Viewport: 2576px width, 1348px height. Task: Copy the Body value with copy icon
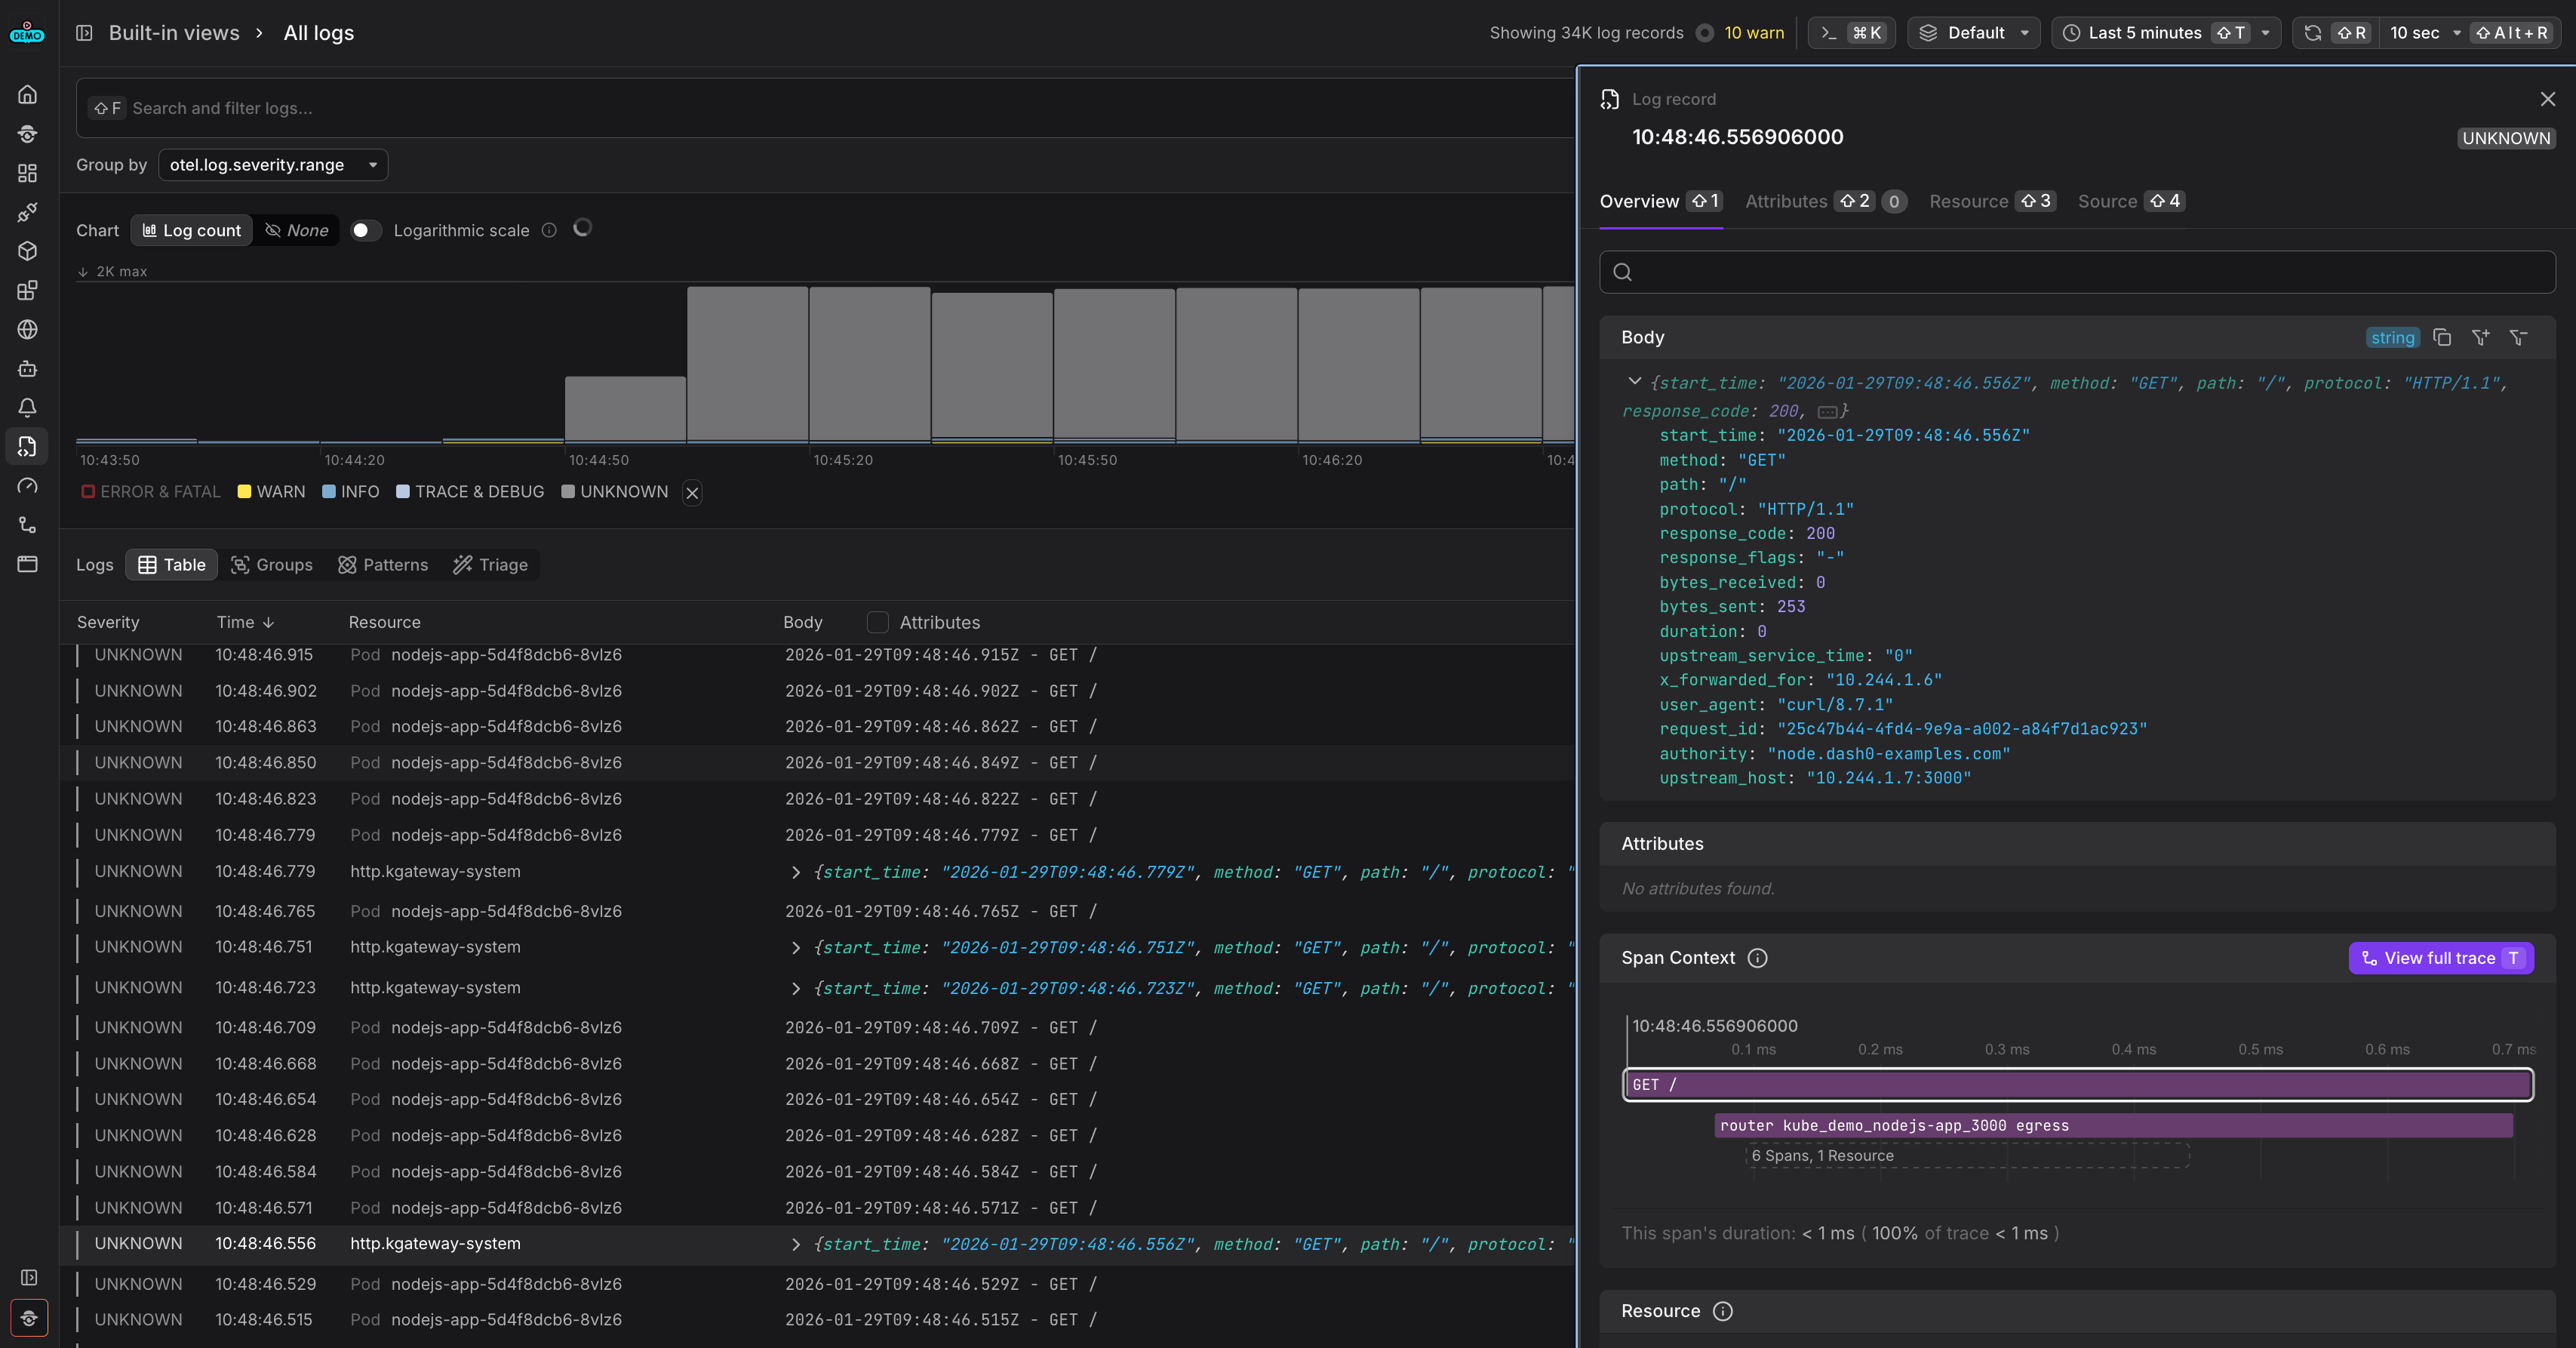point(2441,337)
